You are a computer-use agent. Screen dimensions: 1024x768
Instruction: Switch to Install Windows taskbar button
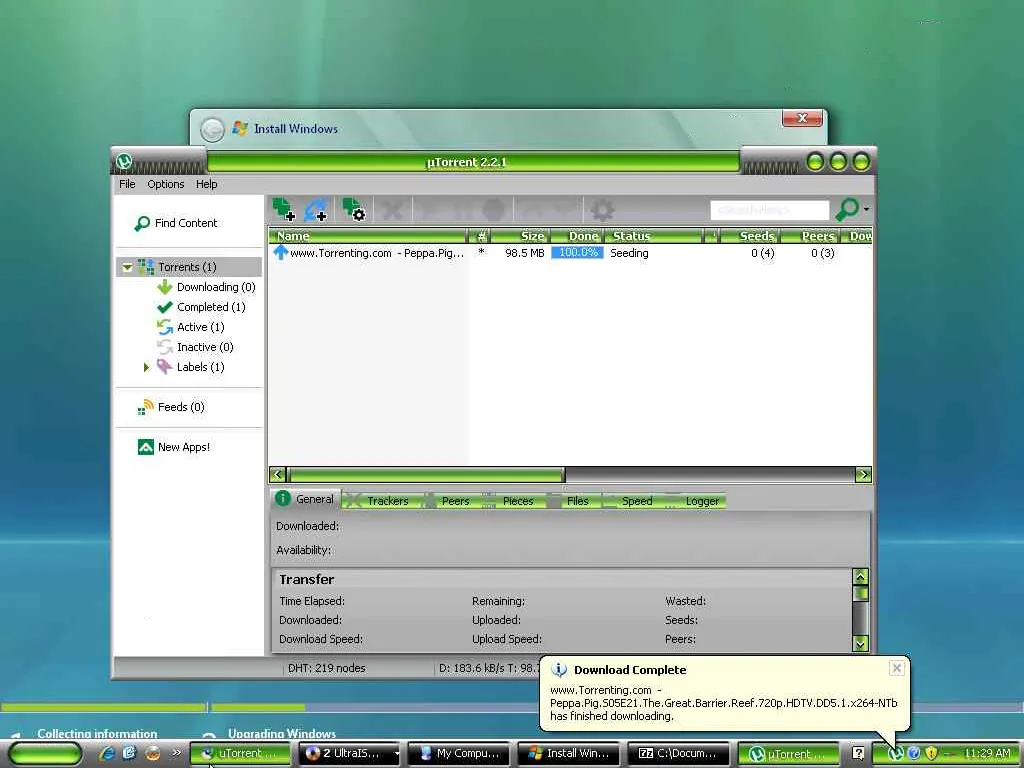(569, 754)
